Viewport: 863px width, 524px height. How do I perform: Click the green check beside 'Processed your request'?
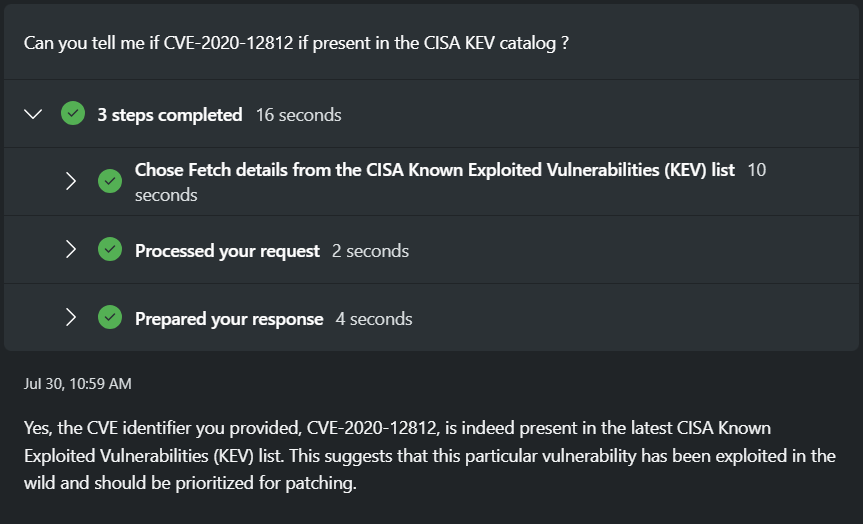coord(110,250)
